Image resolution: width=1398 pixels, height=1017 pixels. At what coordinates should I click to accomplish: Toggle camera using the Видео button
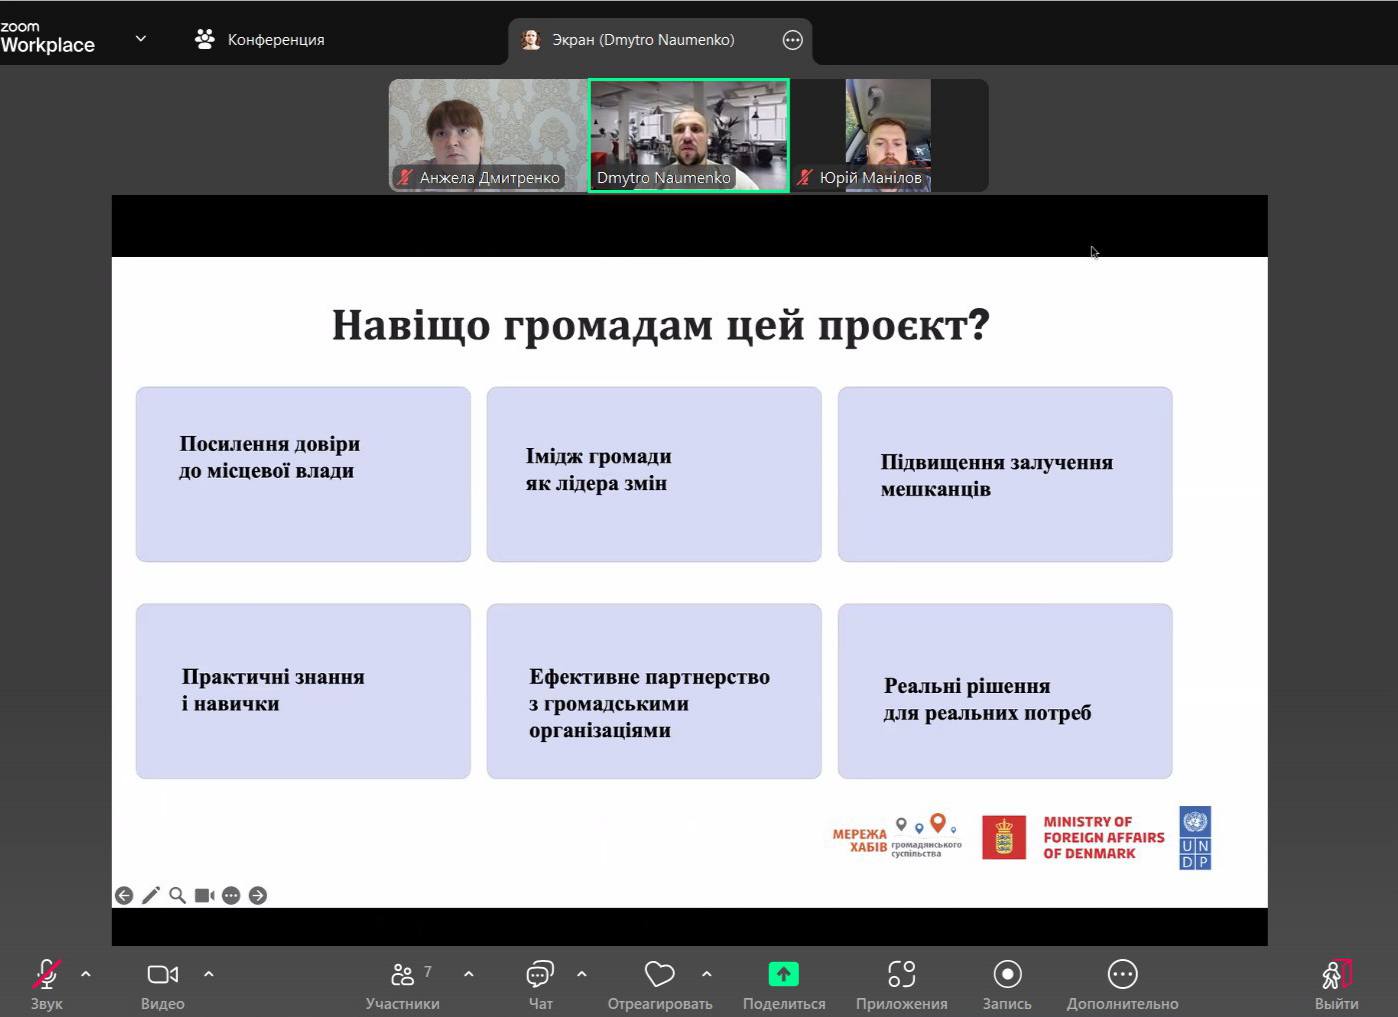(x=162, y=975)
